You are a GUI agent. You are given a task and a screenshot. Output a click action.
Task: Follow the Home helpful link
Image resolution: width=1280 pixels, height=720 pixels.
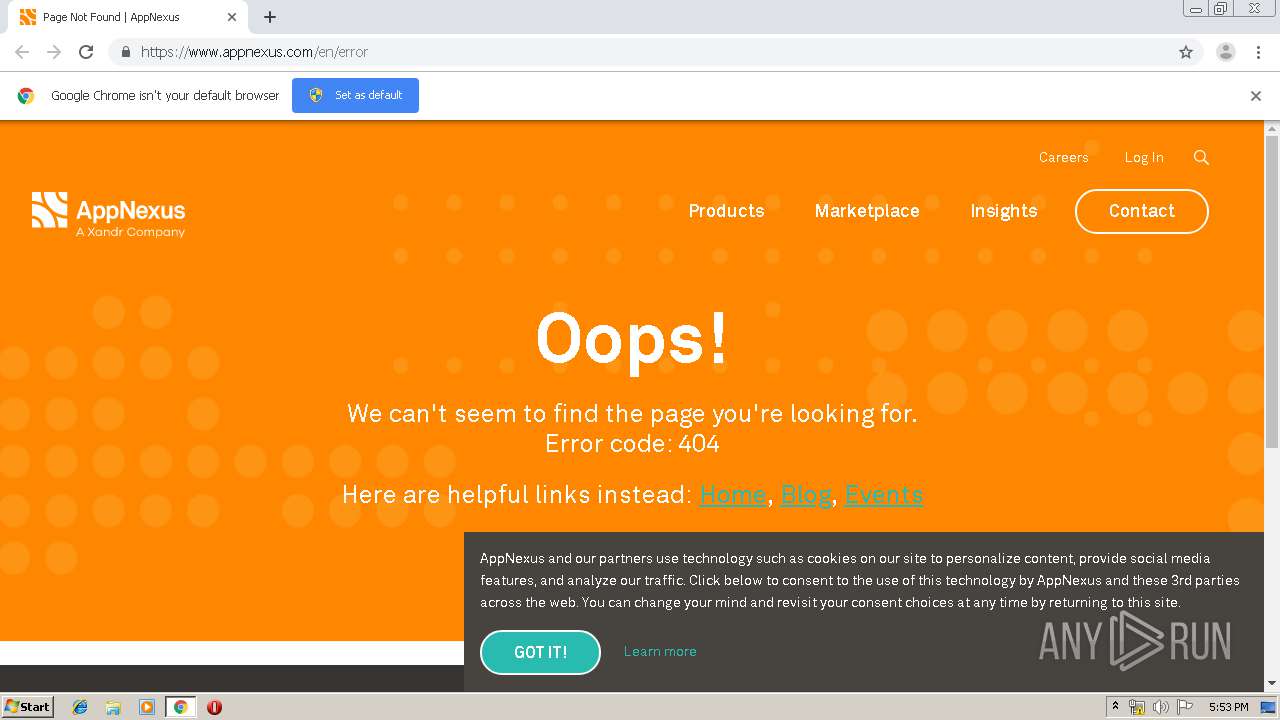tap(733, 494)
